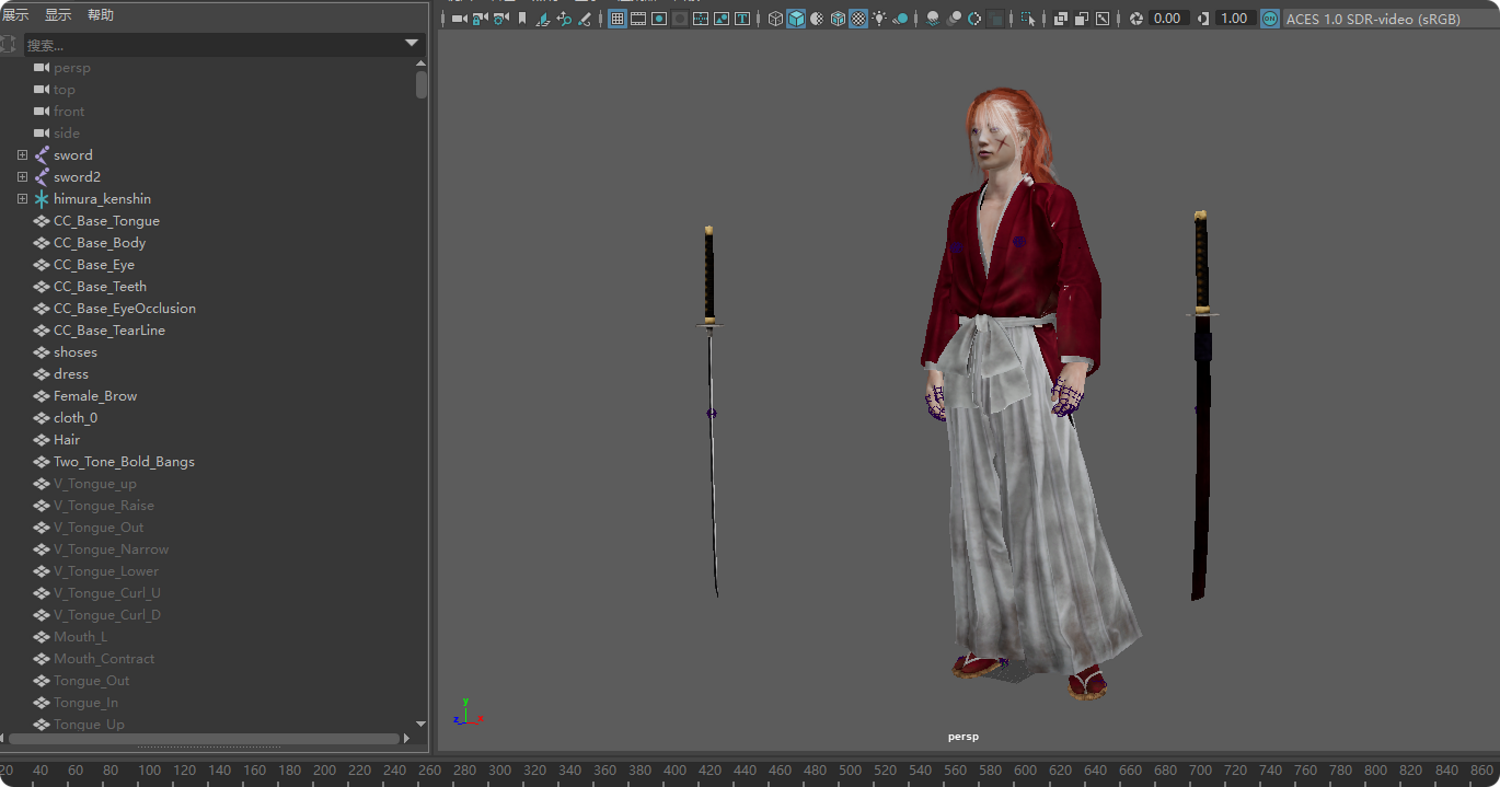
Task: Click the outliner scroll down arrow
Action: [x=421, y=723]
